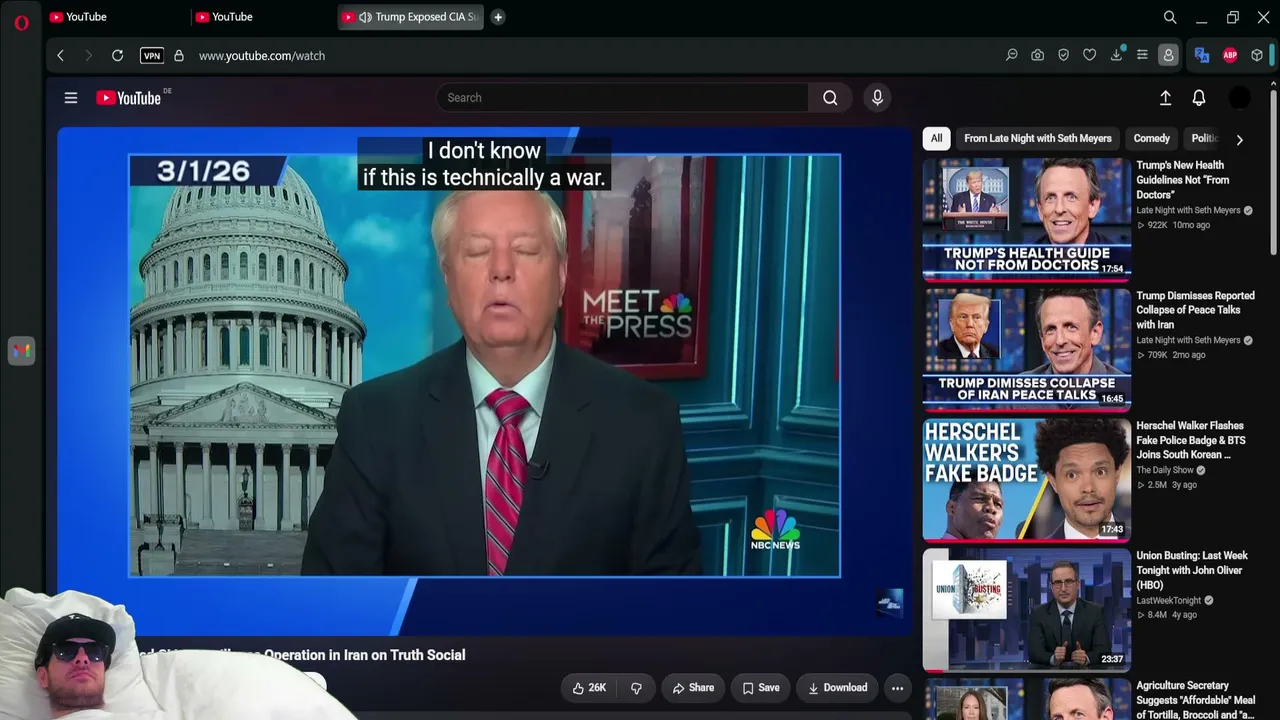This screenshot has height=720, width=1280.
Task: Open "Trump's New Health Guidelines" title link
Action: click(1183, 180)
